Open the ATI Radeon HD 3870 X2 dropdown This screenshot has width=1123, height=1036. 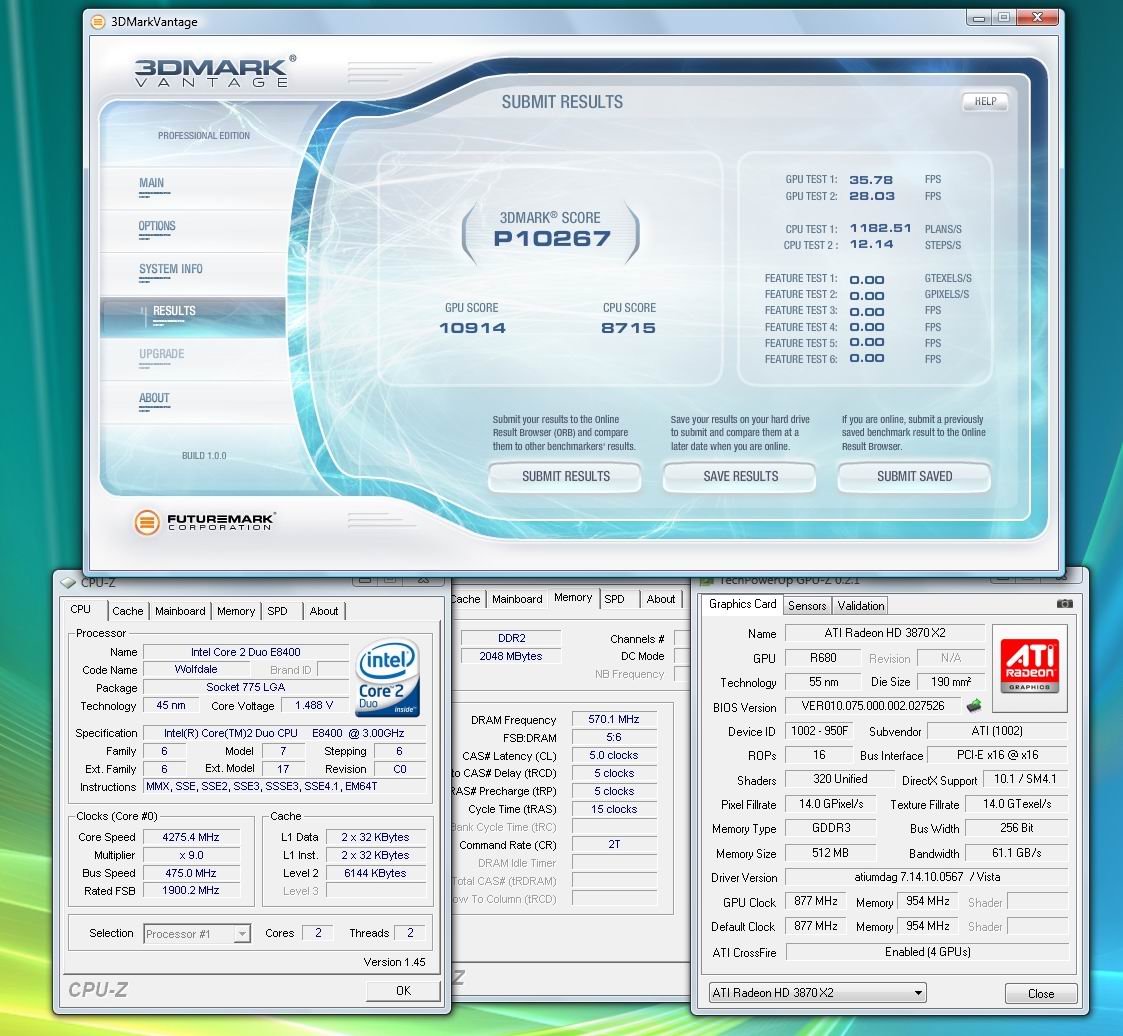[817, 992]
